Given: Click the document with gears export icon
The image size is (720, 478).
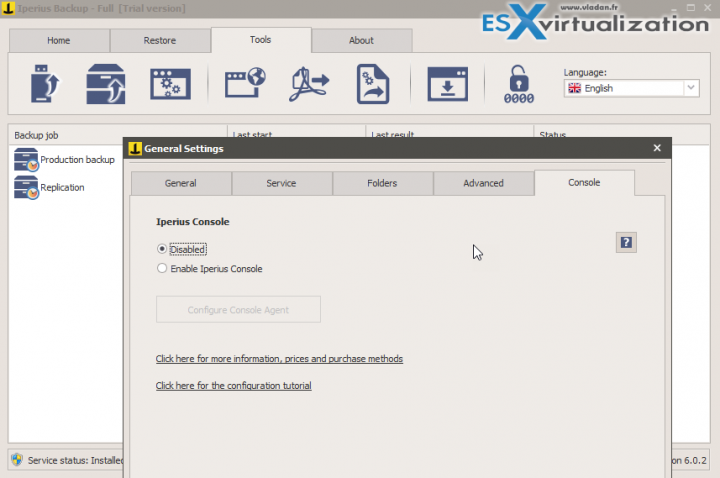Looking at the screenshot, I should tap(373, 84).
